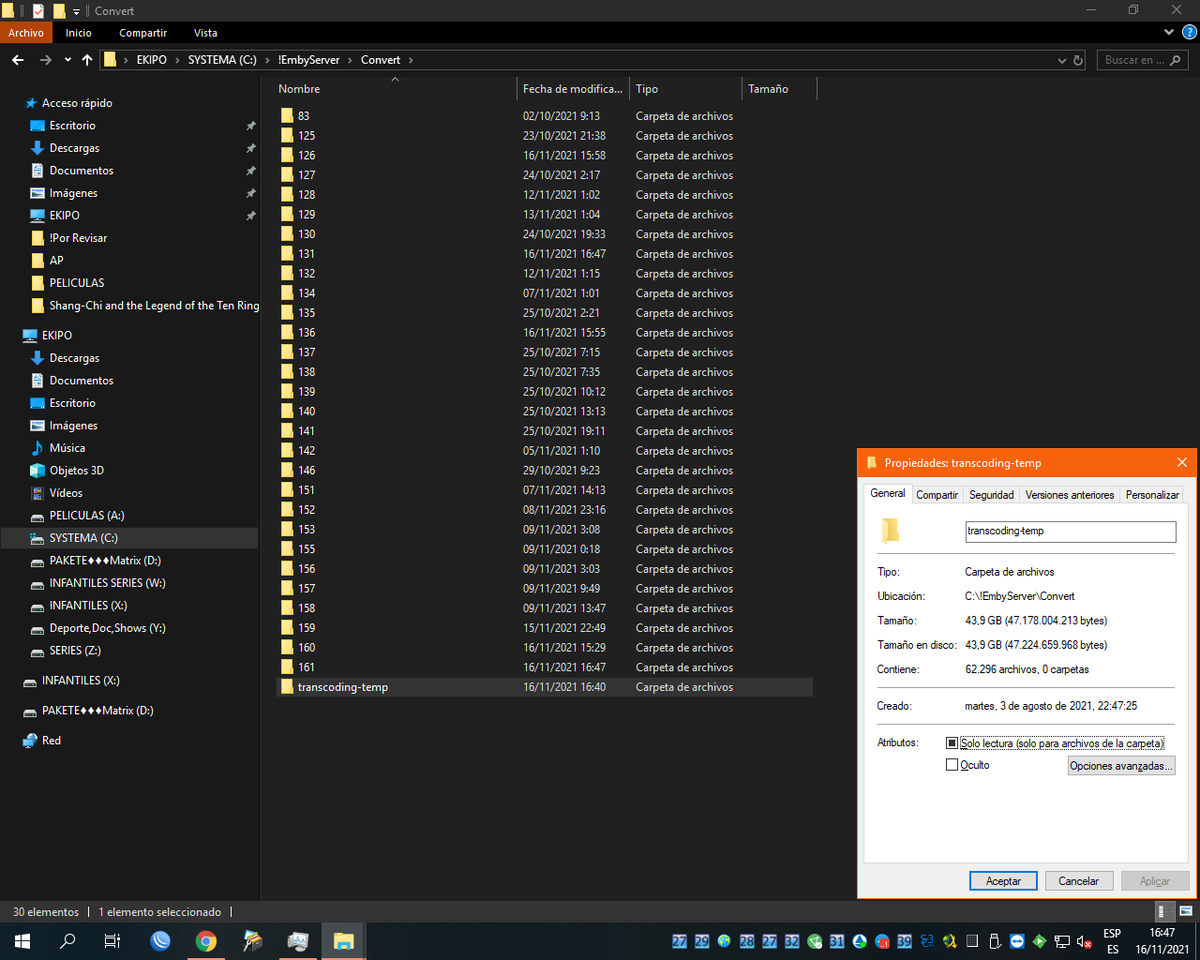Open 'Opciones avanzadas...' in properties dialog
The height and width of the screenshot is (960, 1200).
[1120, 766]
